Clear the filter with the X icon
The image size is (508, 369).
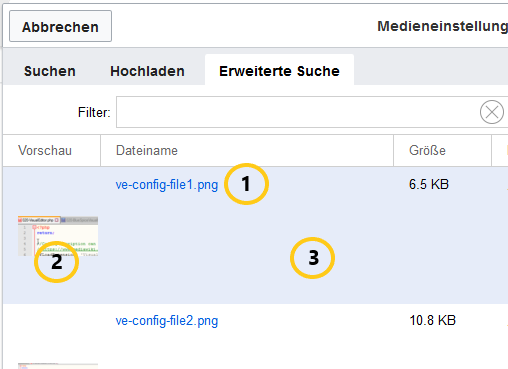(492, 112)
